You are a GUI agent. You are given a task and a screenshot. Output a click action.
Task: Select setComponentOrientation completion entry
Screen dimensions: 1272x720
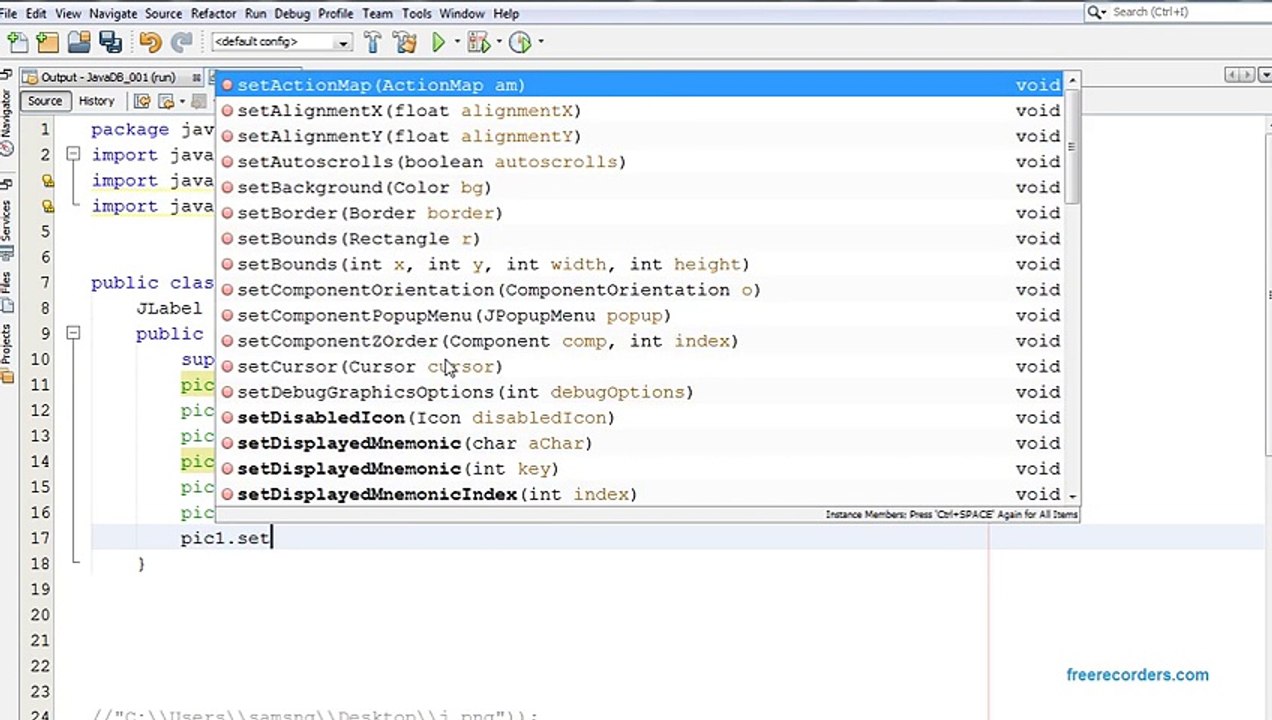pos(641,290)
